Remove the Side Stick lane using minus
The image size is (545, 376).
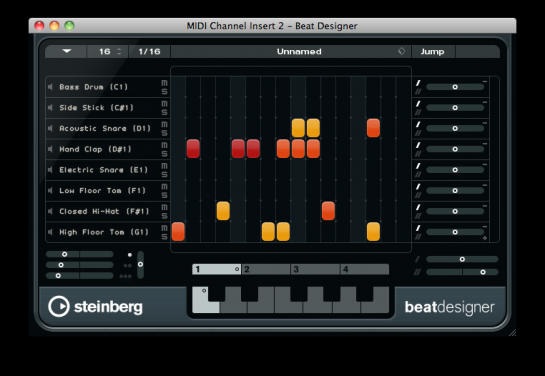click(485, 103)
